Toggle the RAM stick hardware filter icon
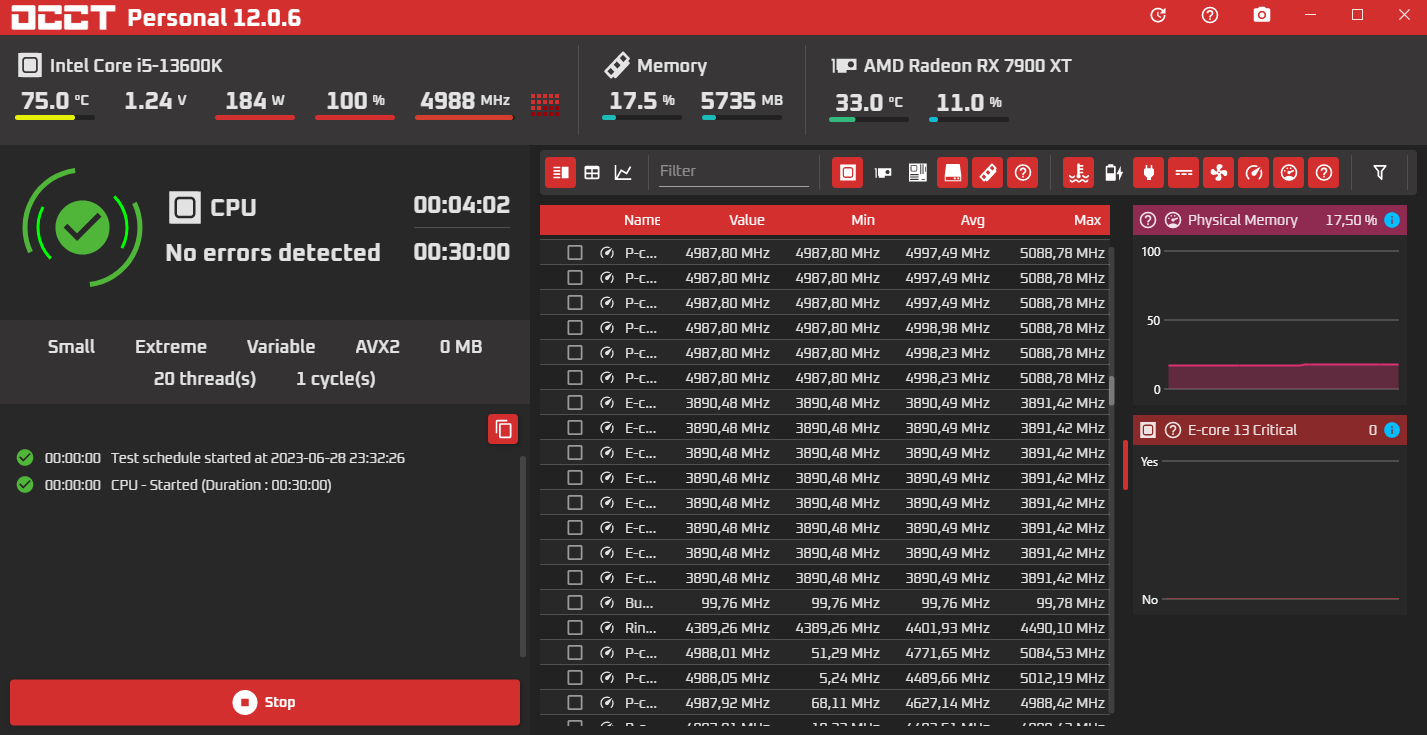Image resolution: width=1427 pixels, height=735 pixels. [x=987, y=172]
